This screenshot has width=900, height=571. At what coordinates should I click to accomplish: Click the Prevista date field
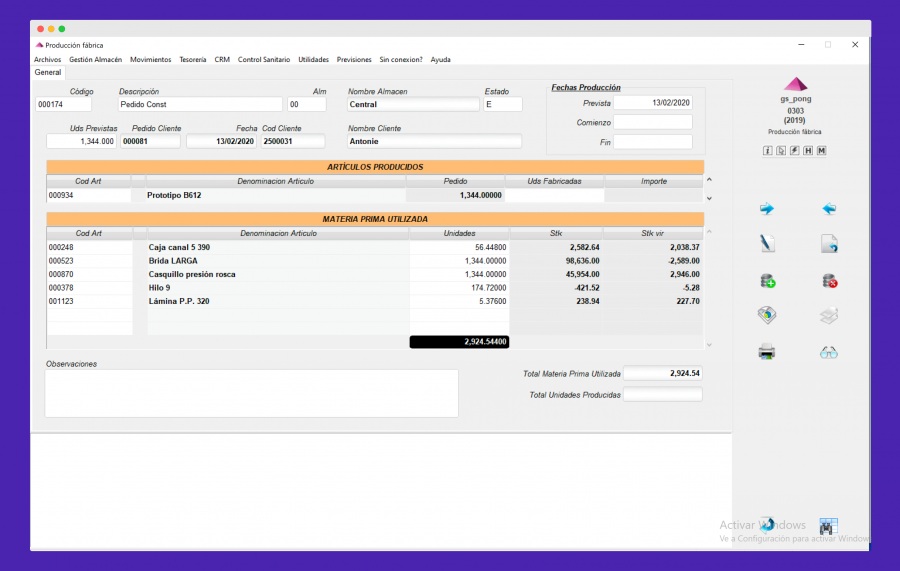point(653,103)
